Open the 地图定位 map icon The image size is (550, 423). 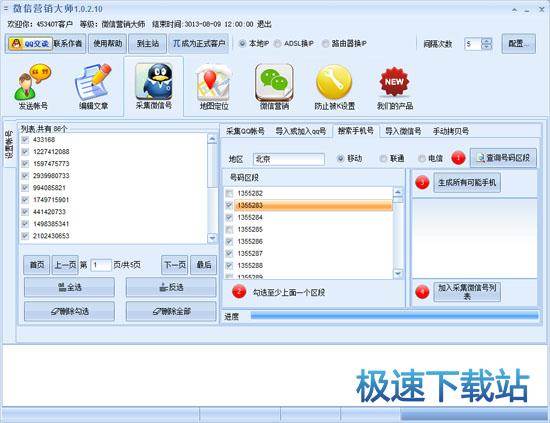[214, 86]
